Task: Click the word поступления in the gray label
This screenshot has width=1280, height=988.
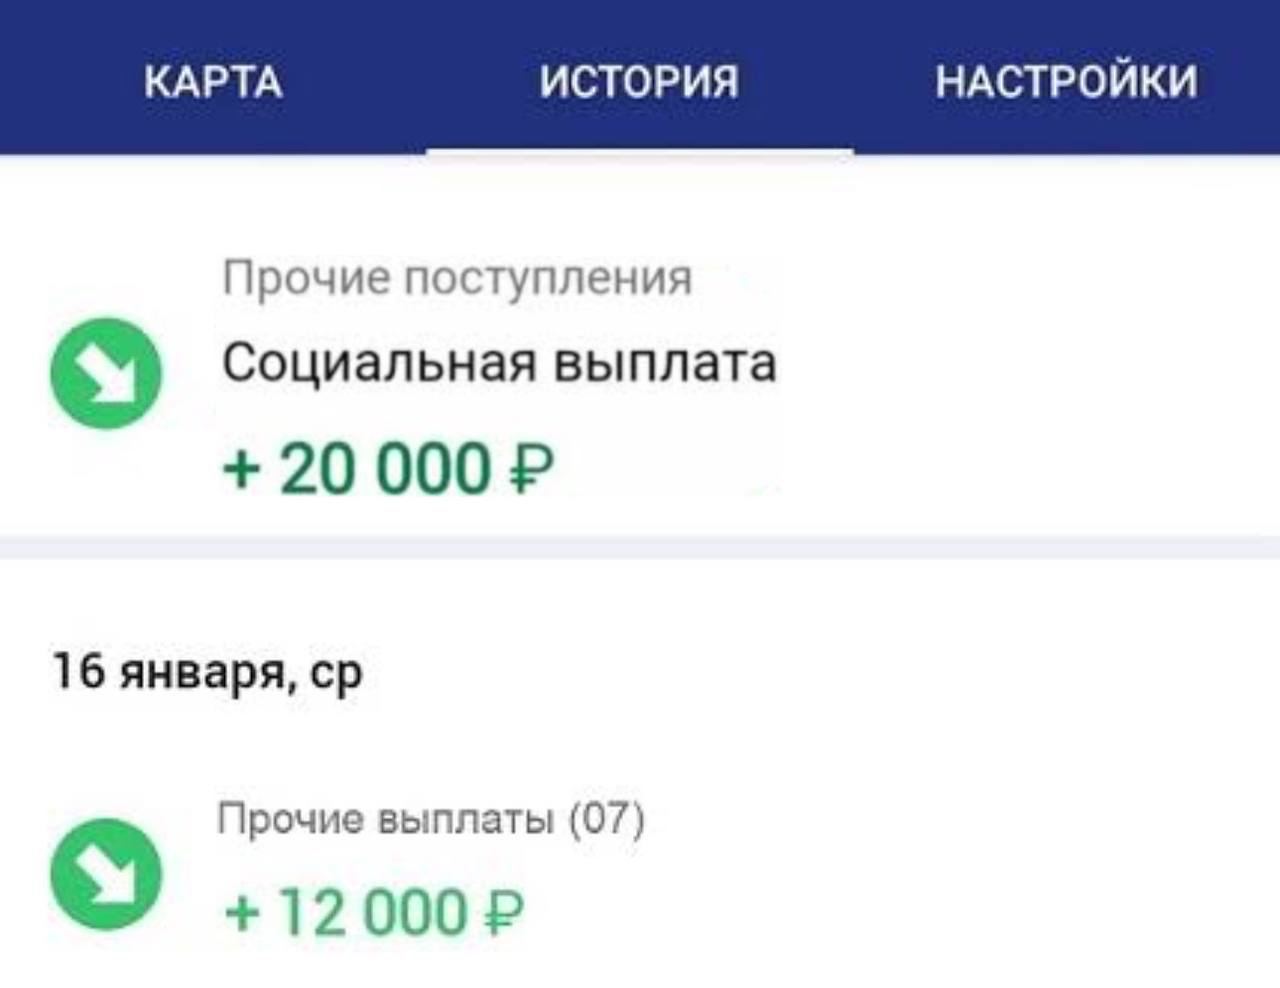Action: click(547, 277)
